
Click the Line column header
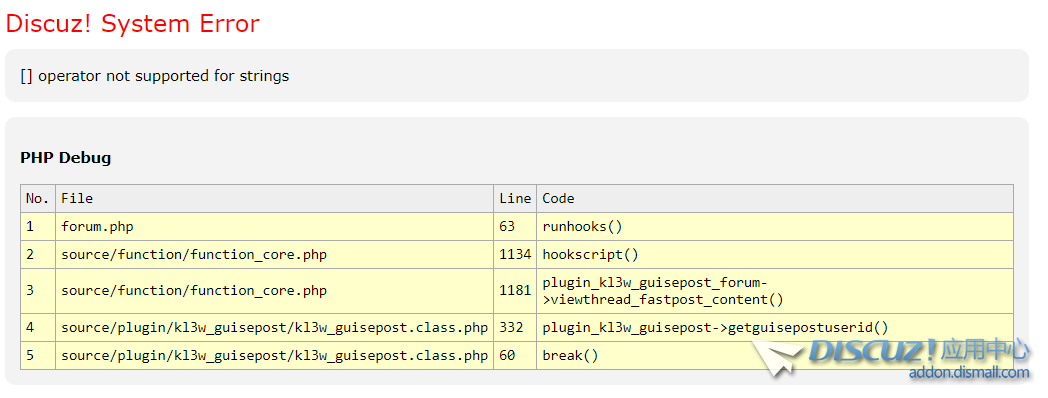(x=515, y=199)
